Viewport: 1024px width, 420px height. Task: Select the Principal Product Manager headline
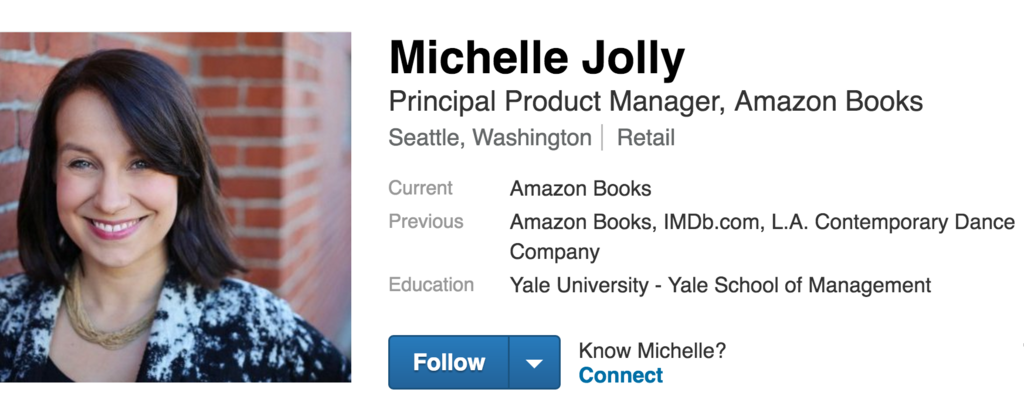(655, 102)
